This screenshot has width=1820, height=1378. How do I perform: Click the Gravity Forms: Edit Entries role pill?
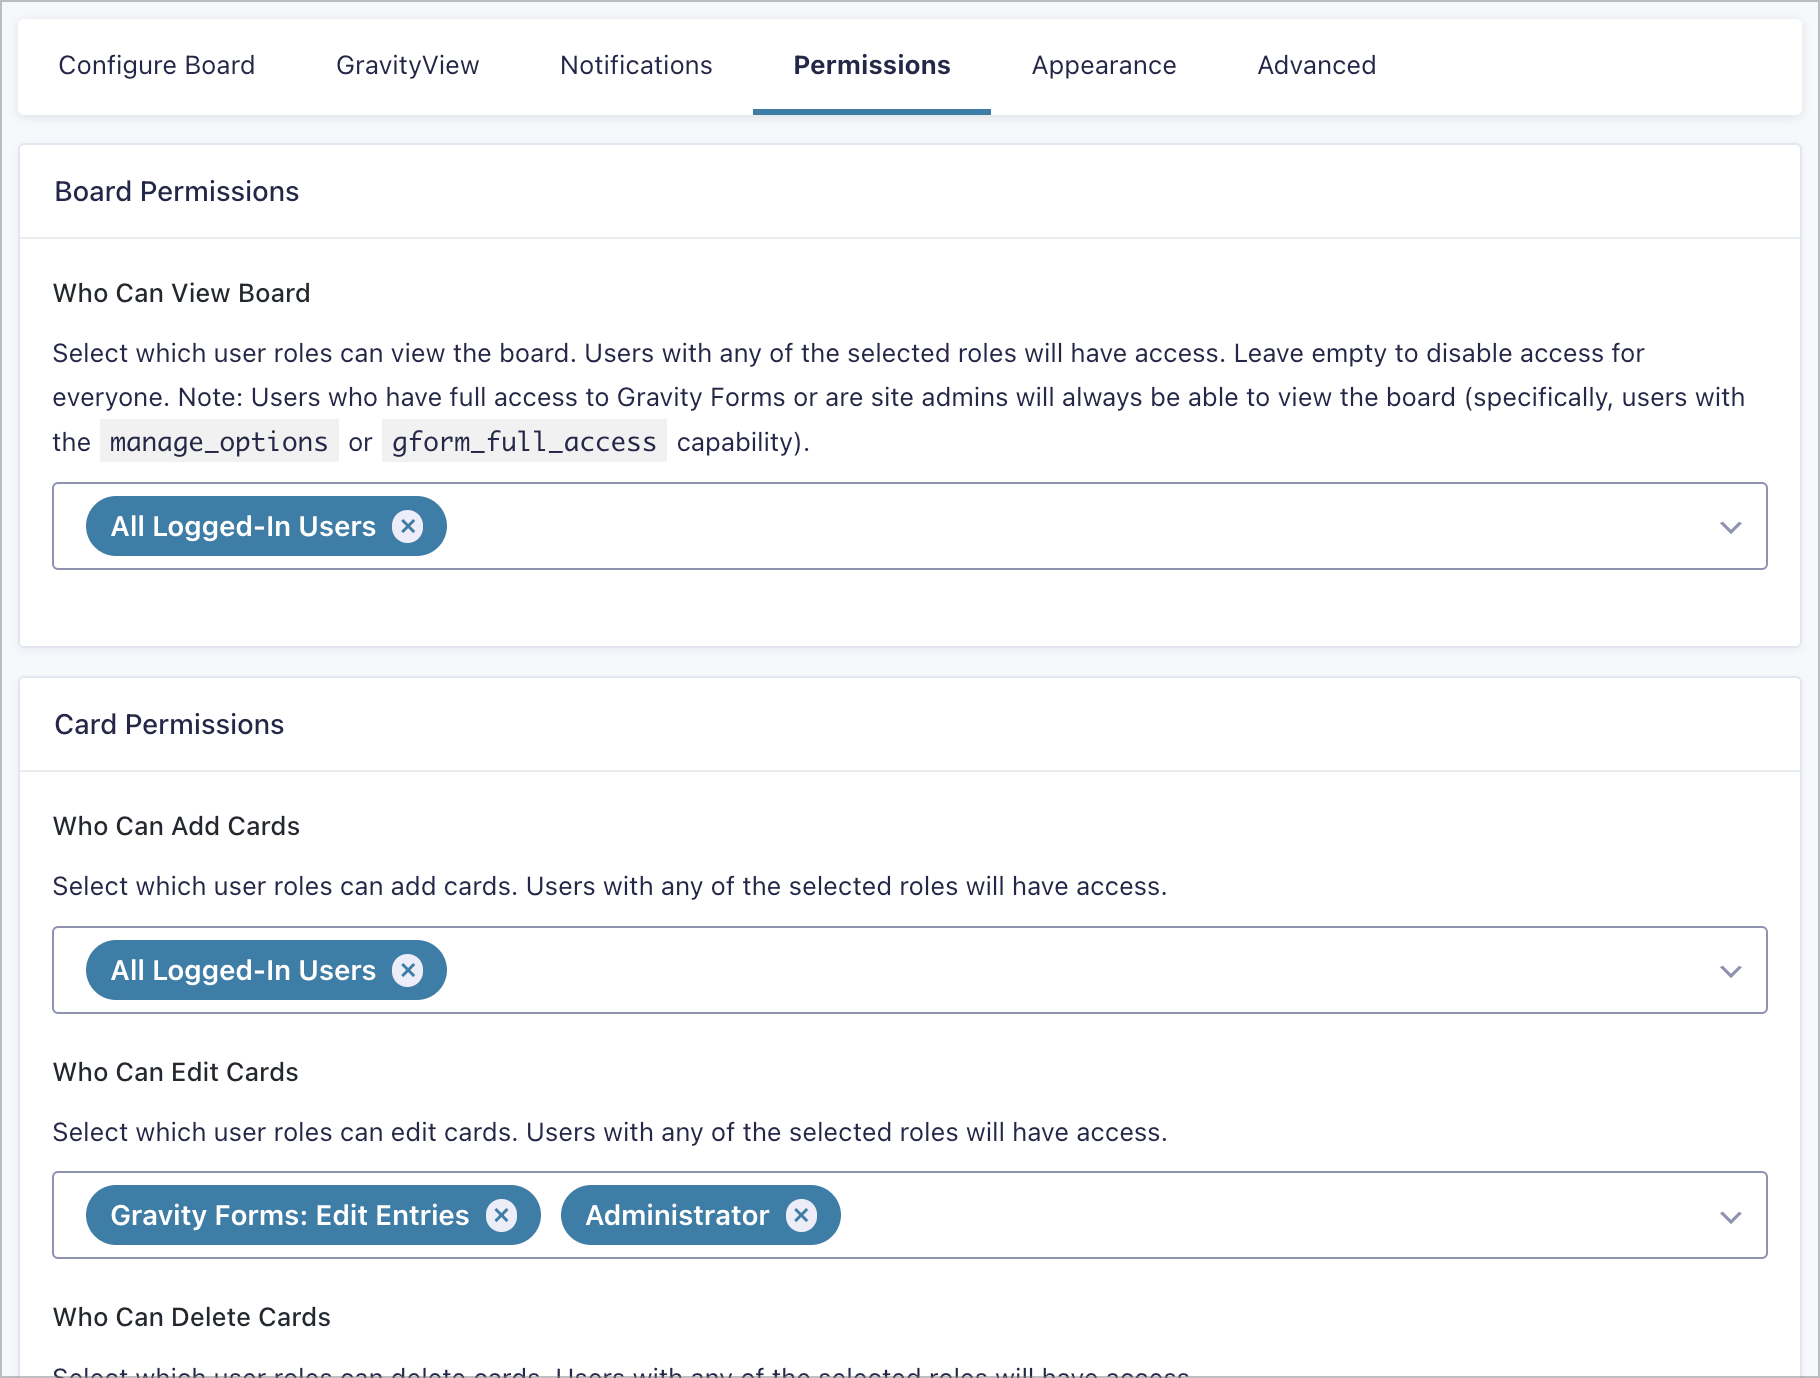[x=289, y=1215]
